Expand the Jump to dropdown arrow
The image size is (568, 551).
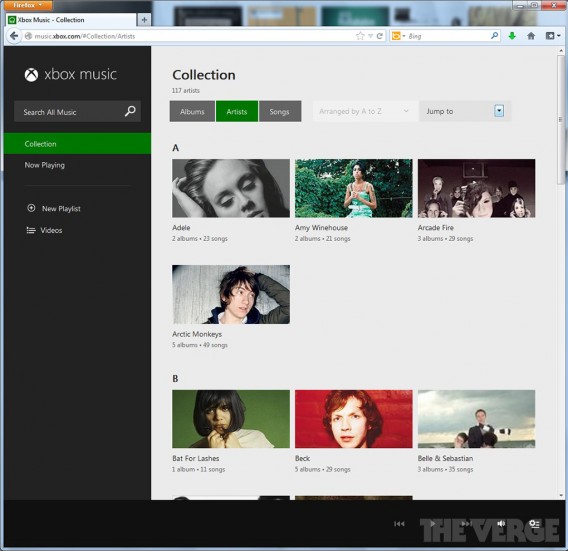[x=499, y=111]
